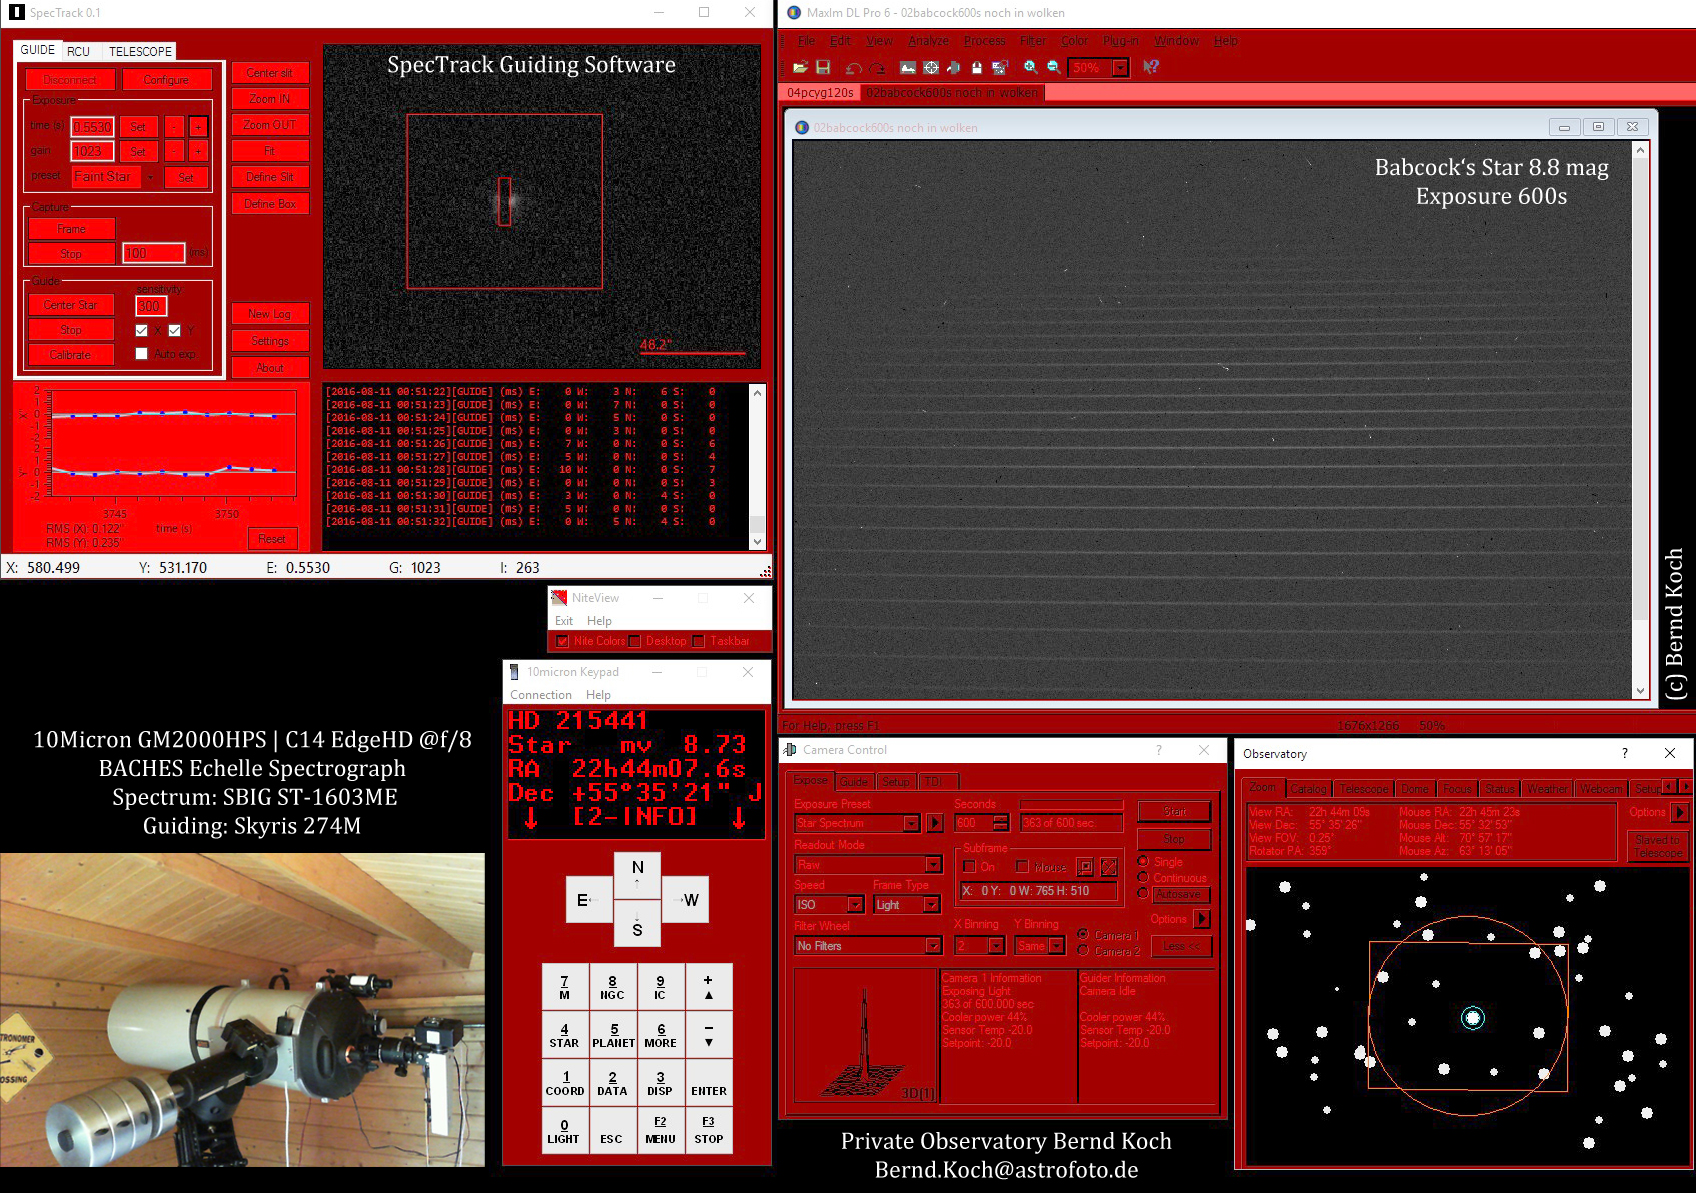This screenshot has width=1696, height=1193.
Task: Open the Frame Type Light dropdown
Action: [x=931, y=905]
